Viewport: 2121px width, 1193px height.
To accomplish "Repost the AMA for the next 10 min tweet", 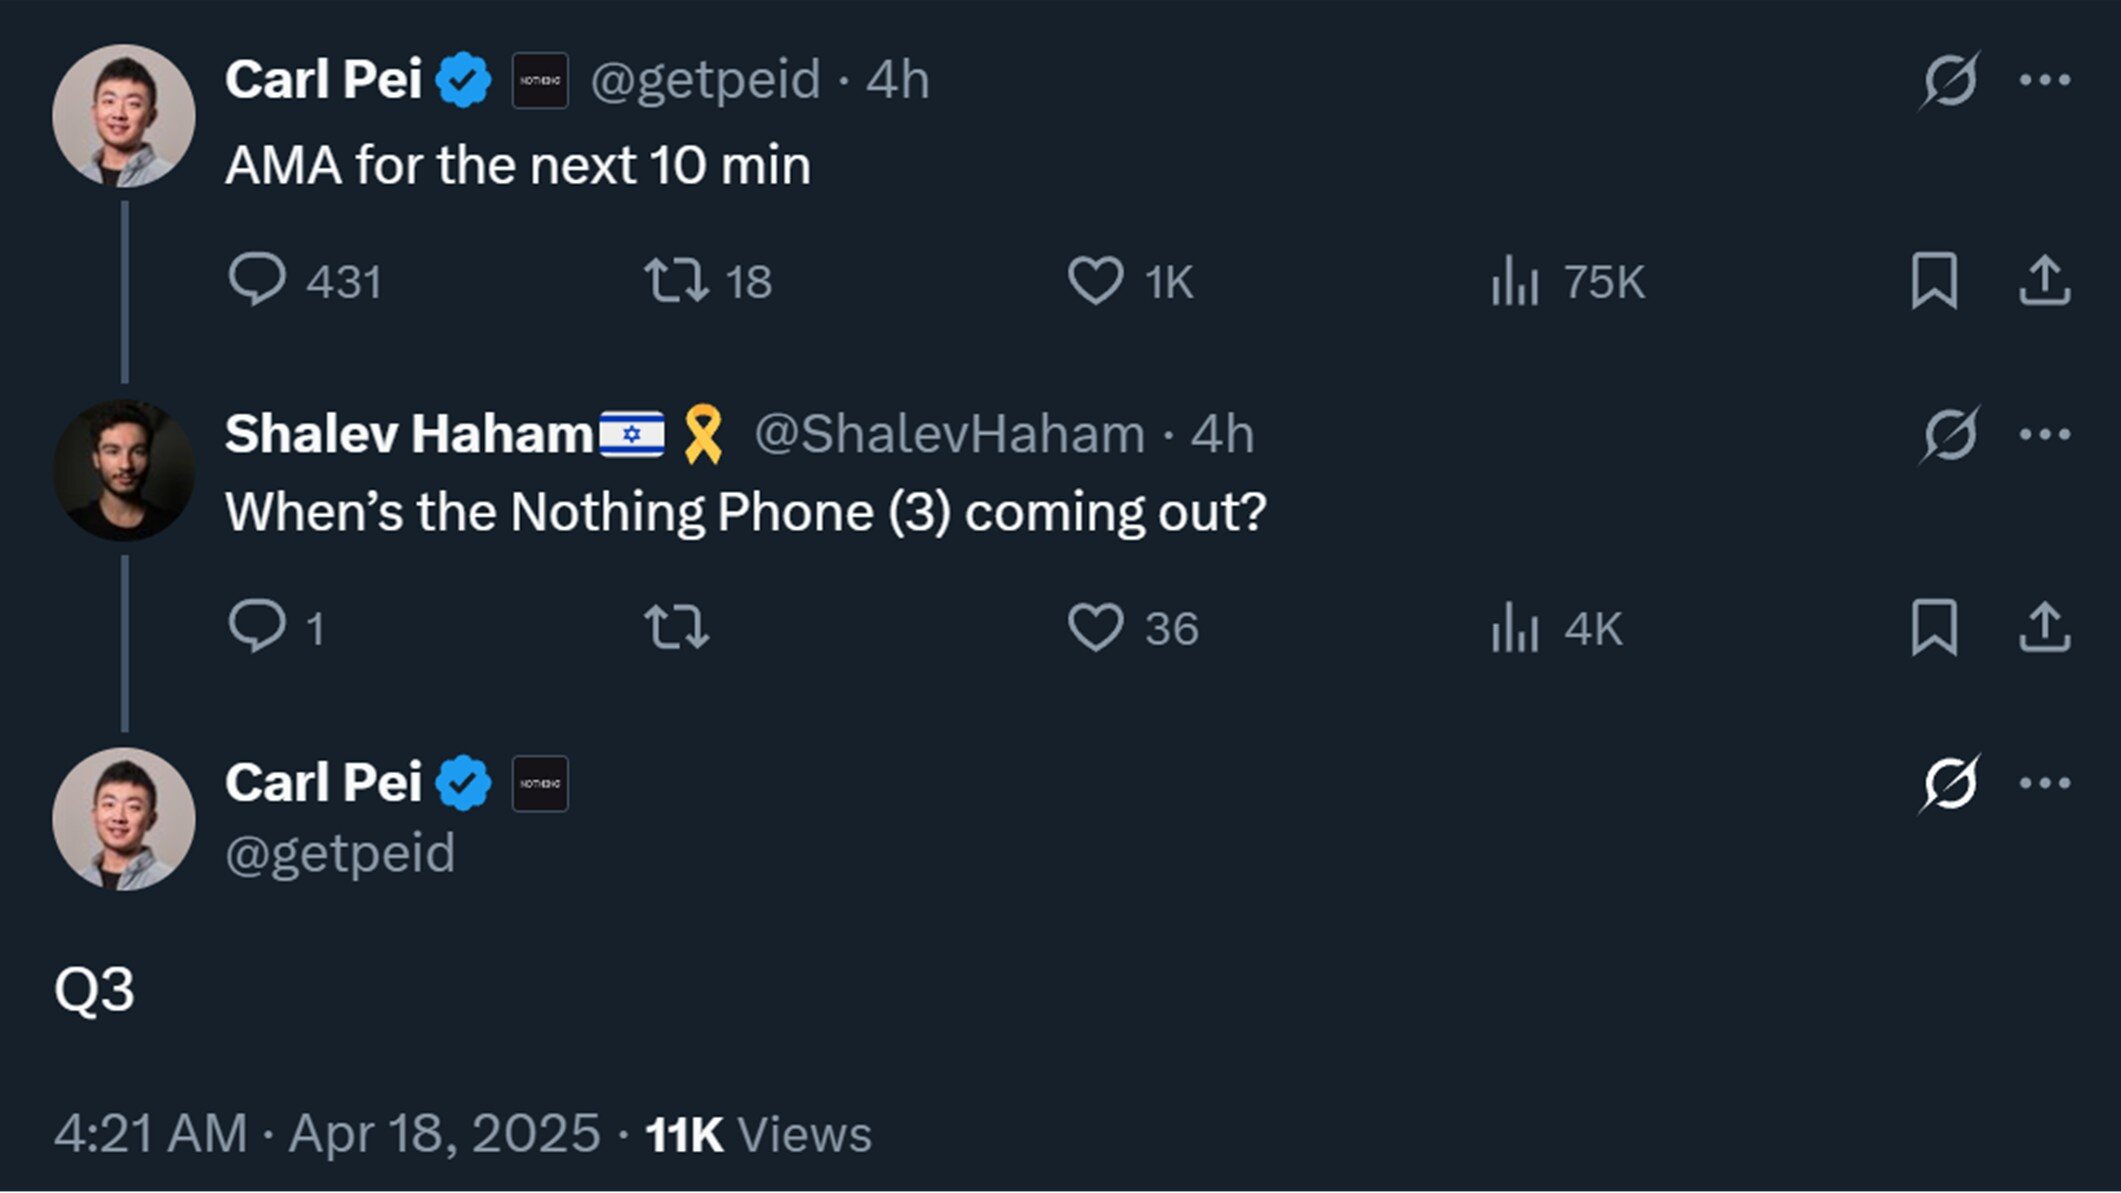I will 677,280.
